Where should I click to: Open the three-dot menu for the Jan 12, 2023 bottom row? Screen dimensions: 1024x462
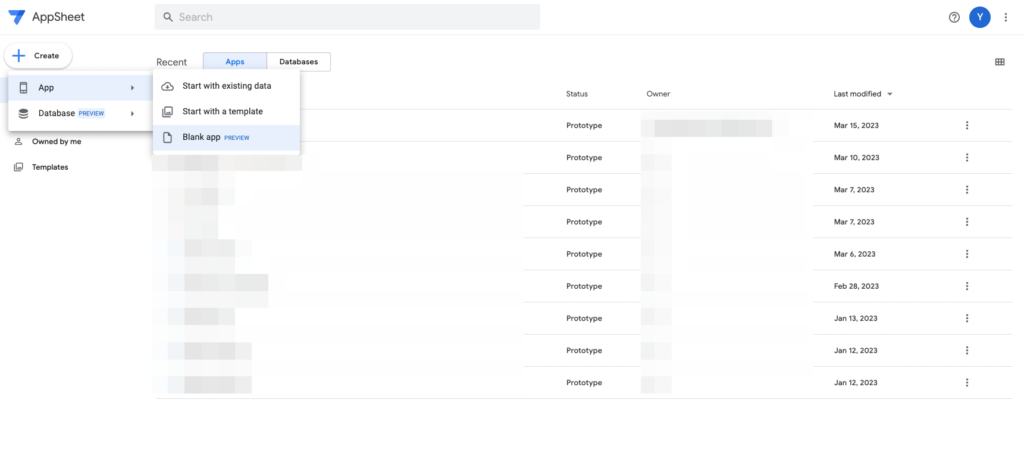coord(967,382)
